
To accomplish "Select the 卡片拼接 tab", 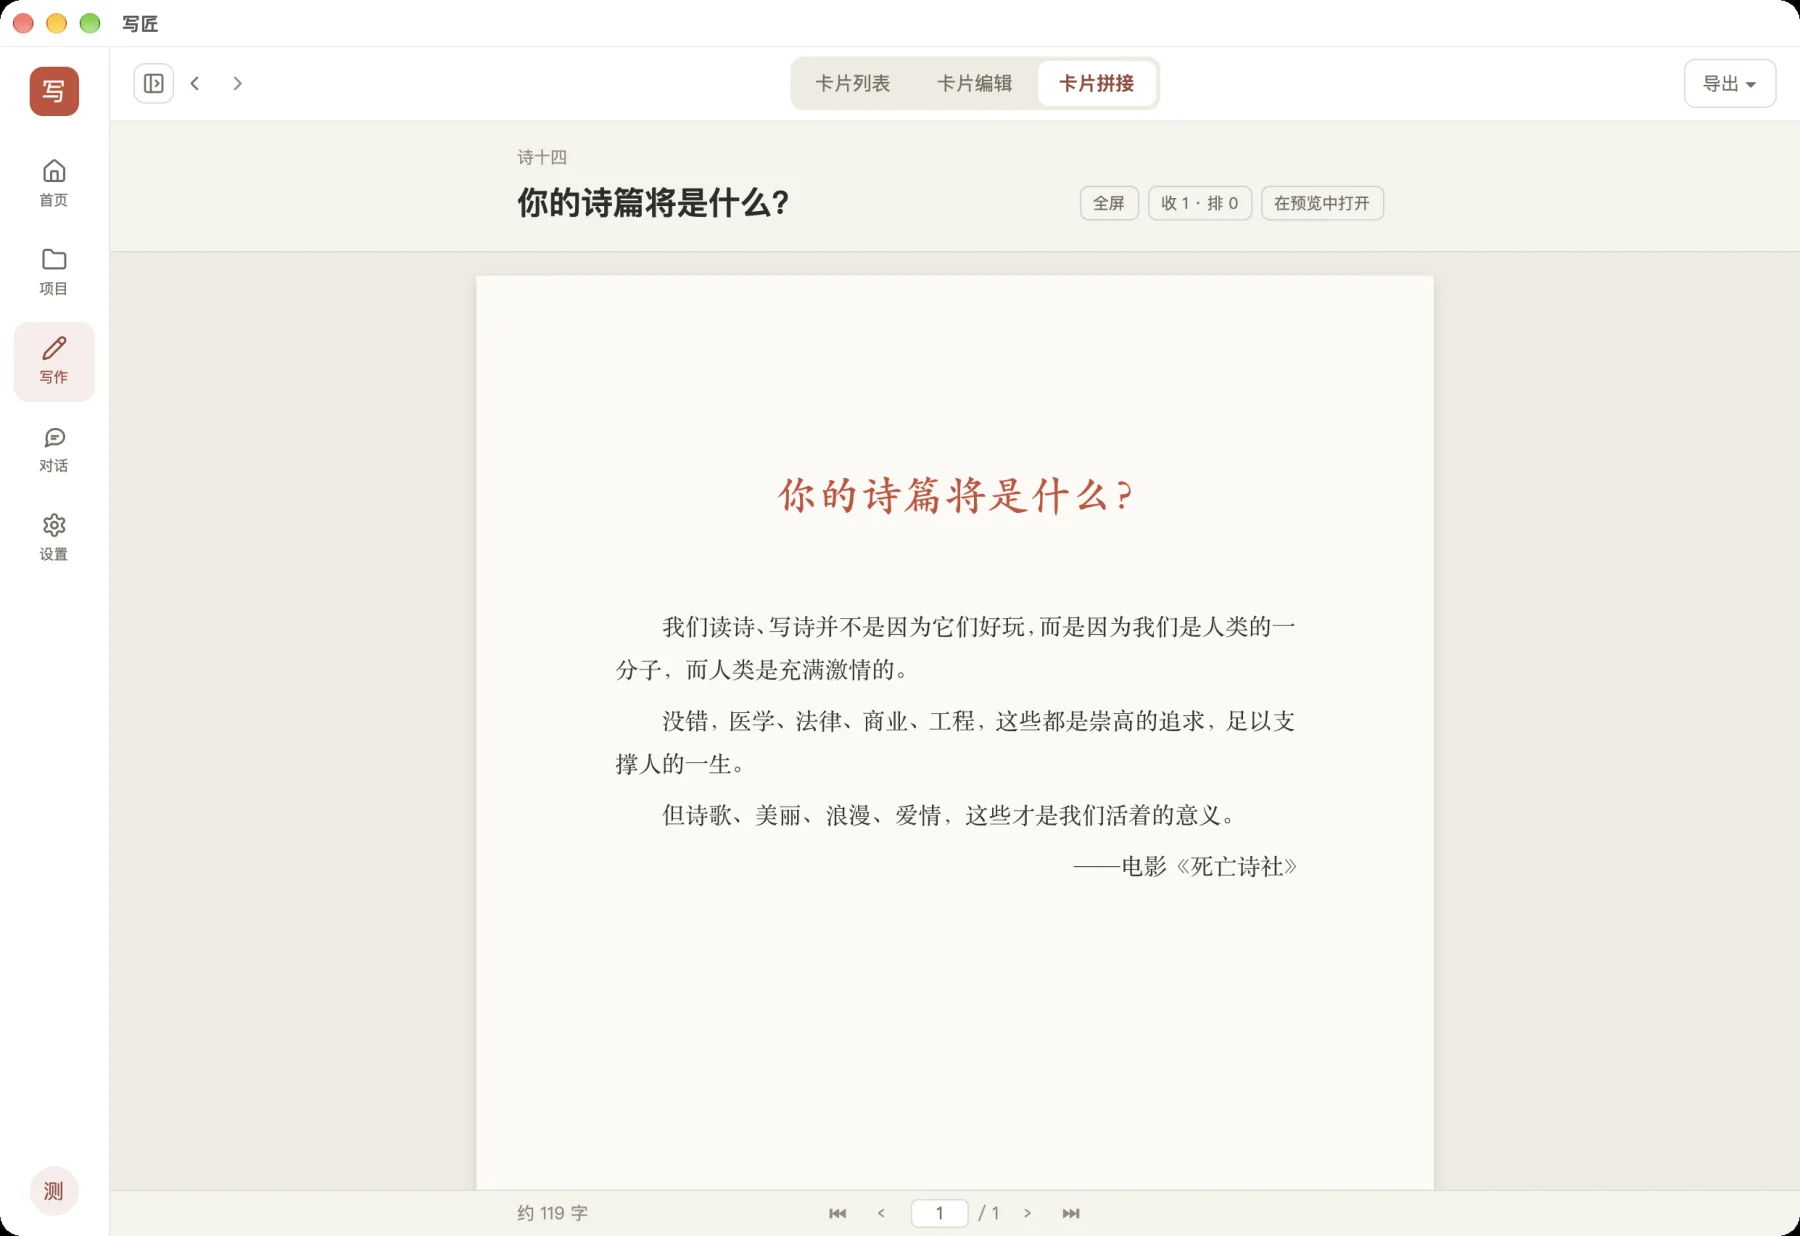I will point(1097,83).
